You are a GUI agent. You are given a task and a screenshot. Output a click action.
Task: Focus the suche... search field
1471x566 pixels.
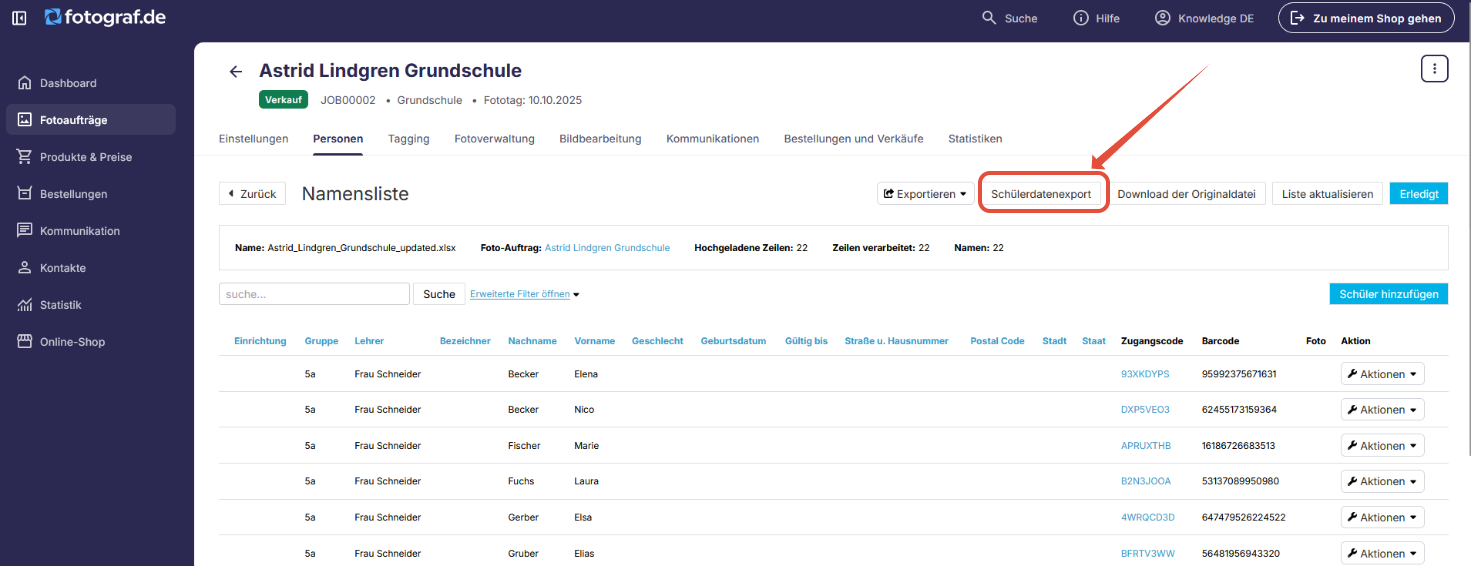[314, 294]
